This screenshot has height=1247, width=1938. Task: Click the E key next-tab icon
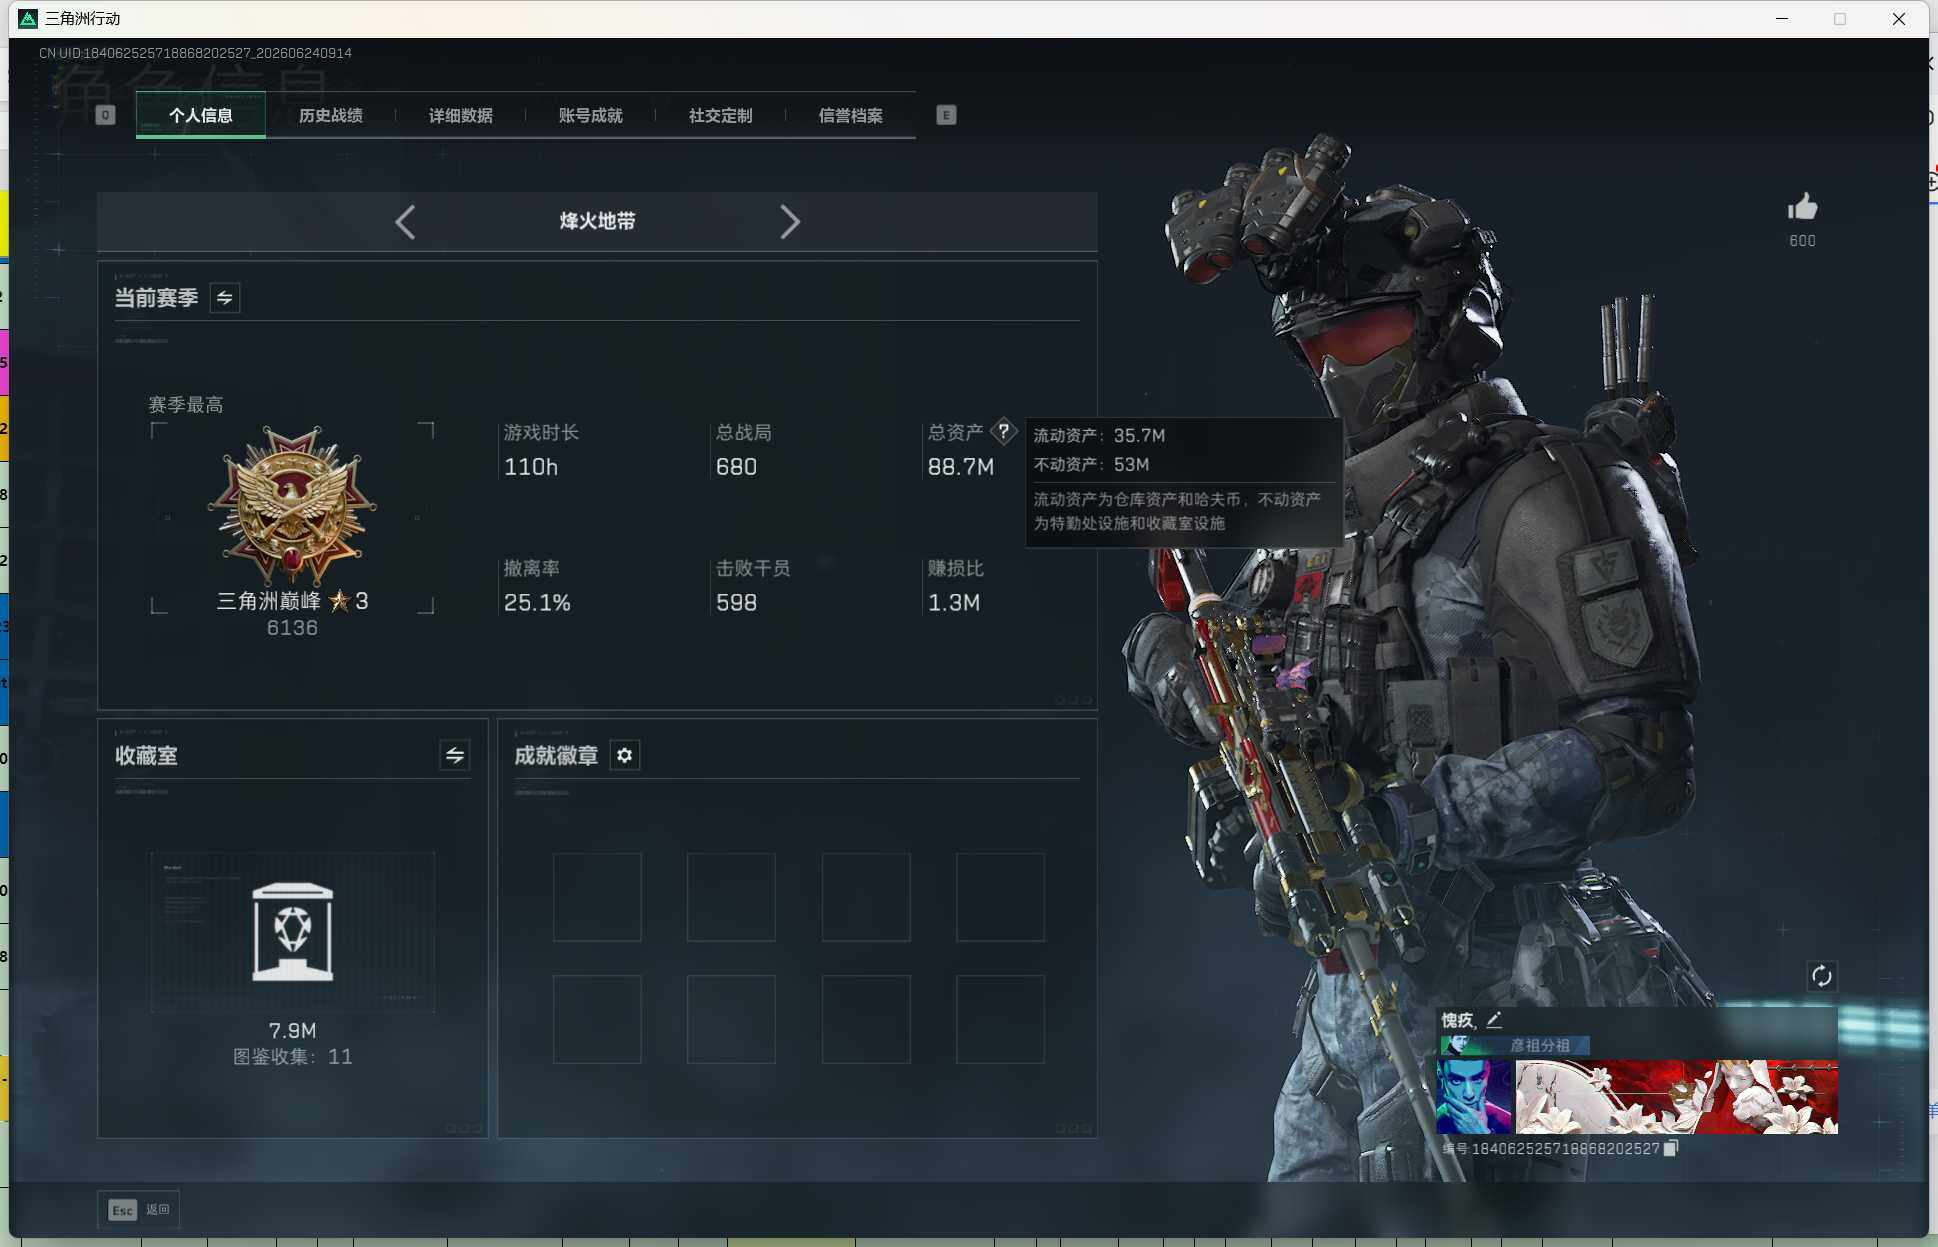(x=946, y=115)
